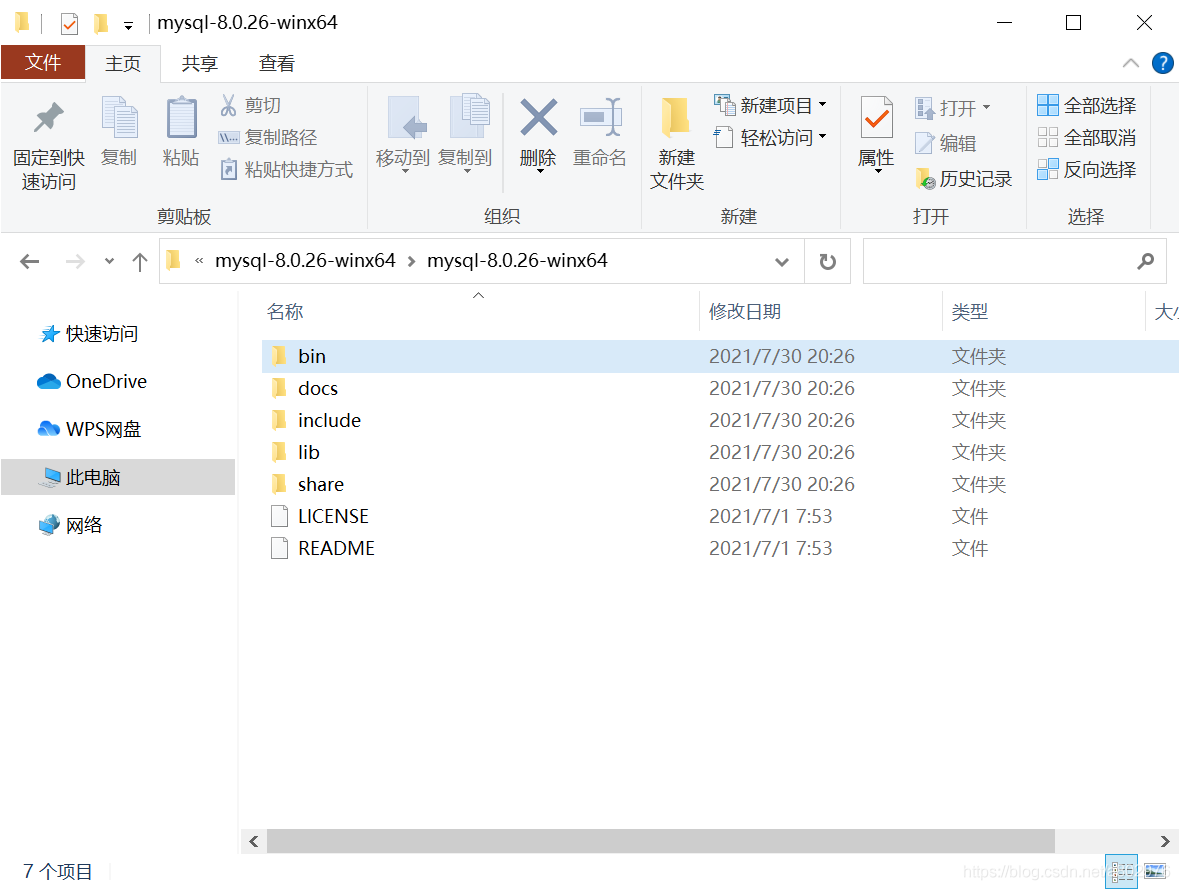
Task: Click the Back navigation arrow
Action: [x=29, y=262]
